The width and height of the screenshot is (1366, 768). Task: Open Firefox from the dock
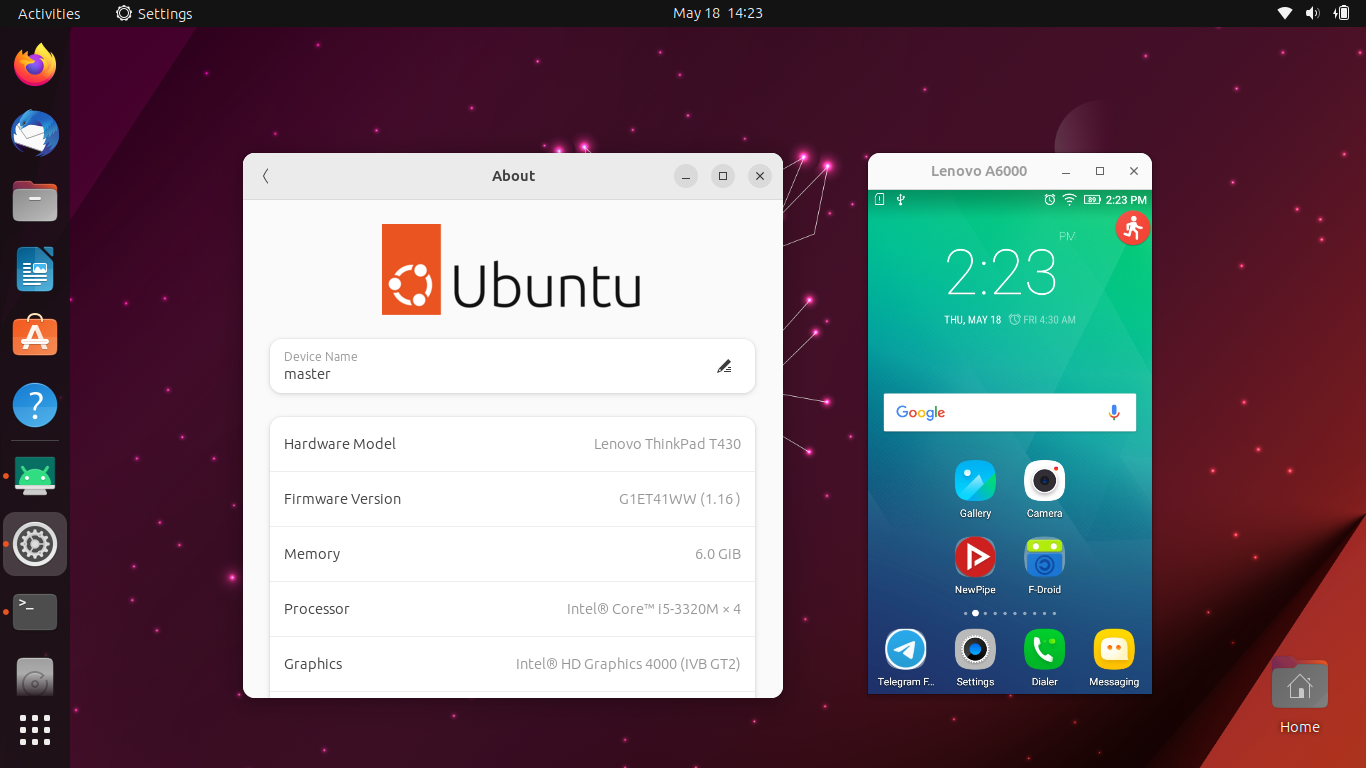point(35,65)
